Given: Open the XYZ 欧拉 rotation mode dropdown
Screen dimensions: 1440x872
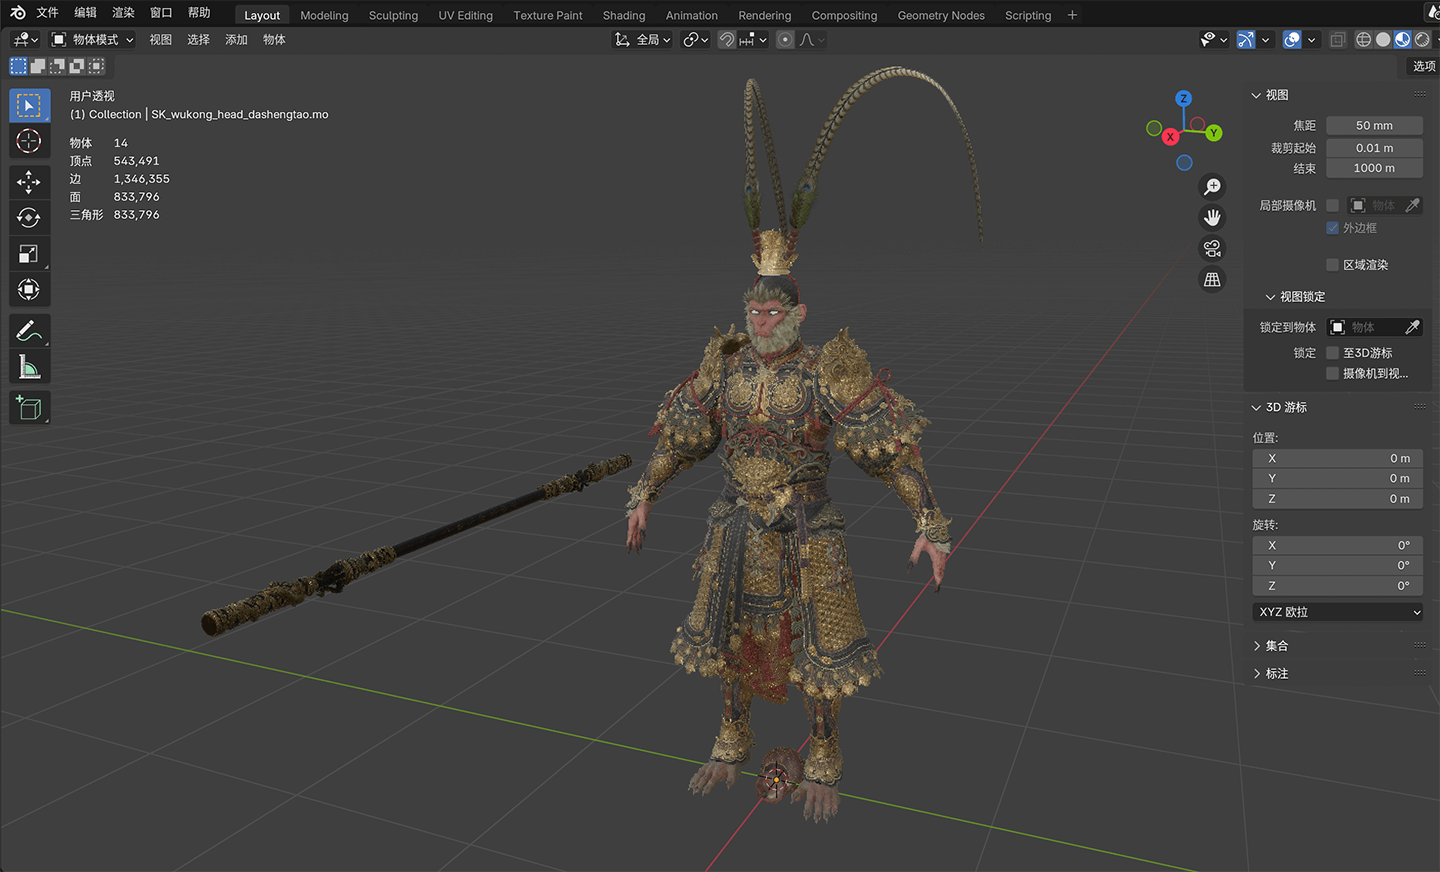Looking at the screenshot, I should tap(1337, 612).
